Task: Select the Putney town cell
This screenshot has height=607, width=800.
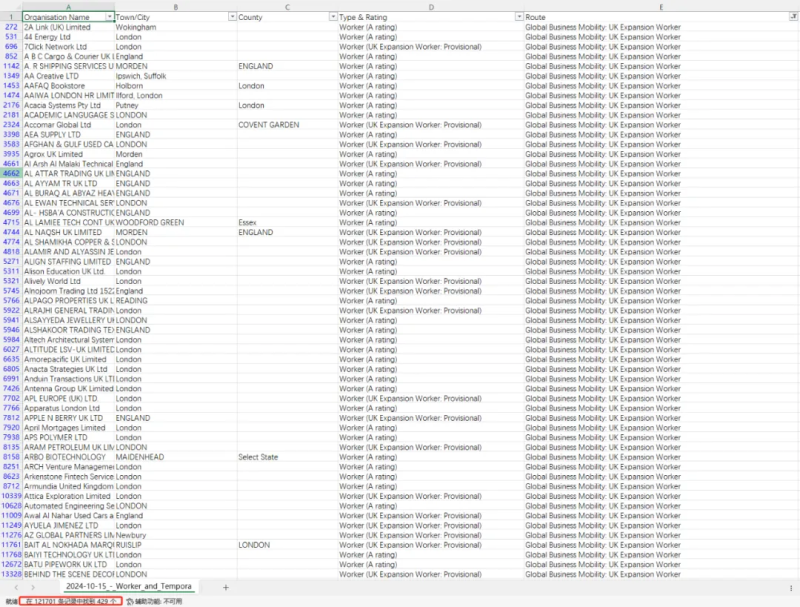Action: 176,105
